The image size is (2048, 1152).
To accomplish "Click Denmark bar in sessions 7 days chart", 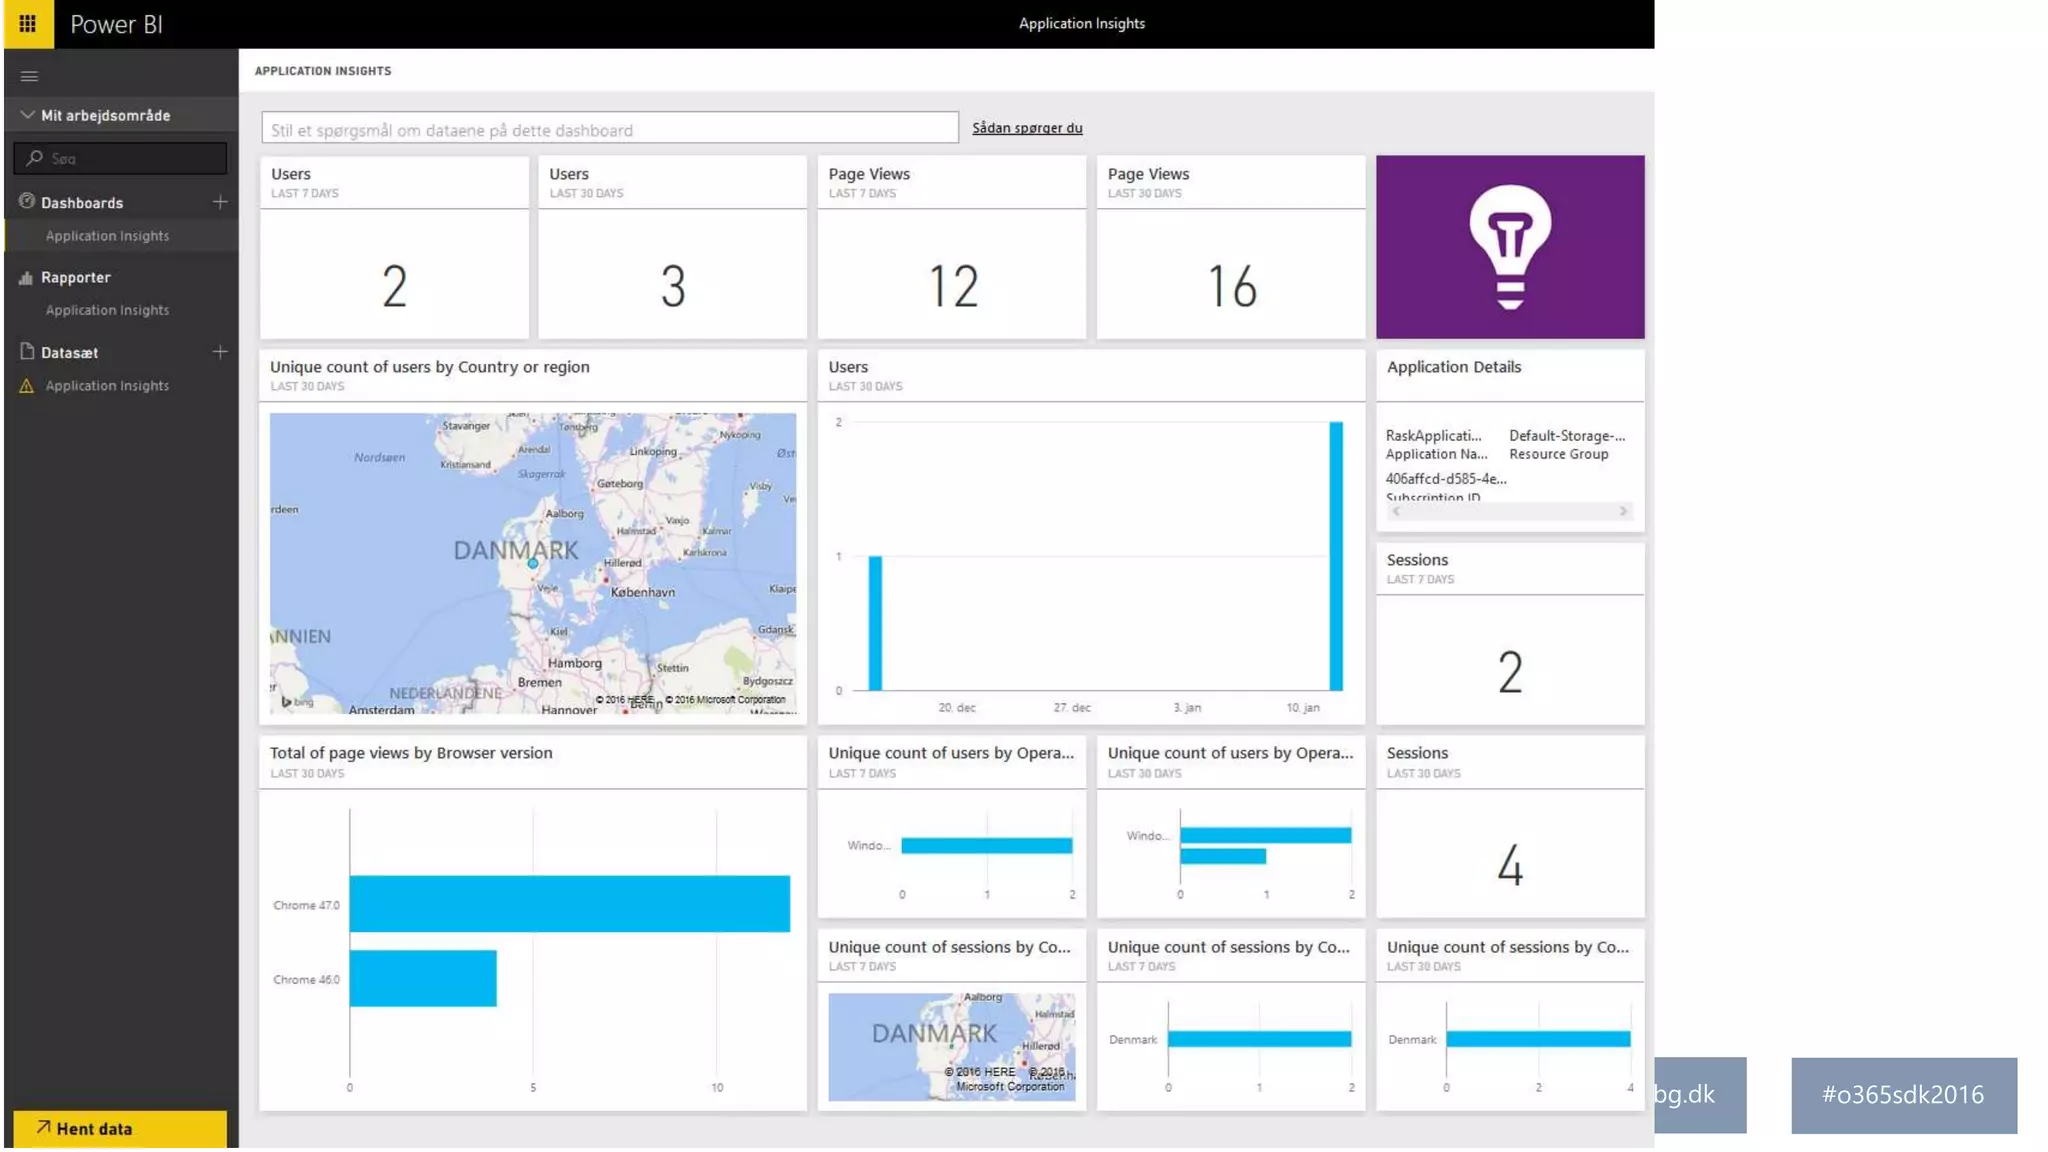I will coord(1259,1039).
